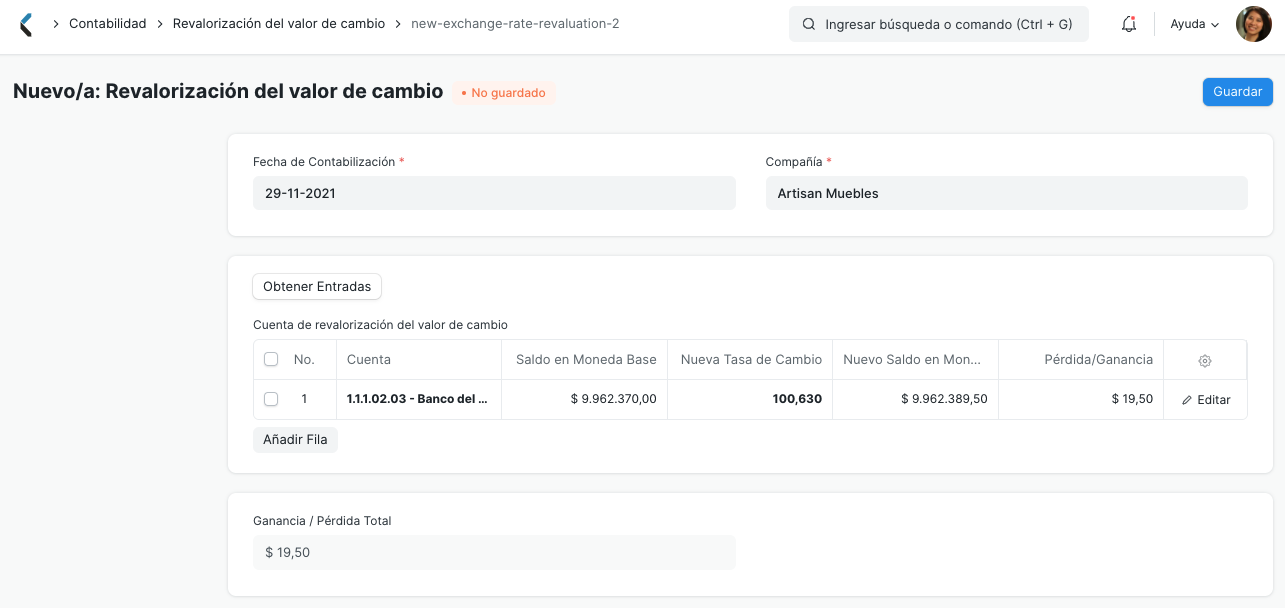Click the edit pencil on row 1
Viewport: 1285px width, 608px height.
point(1188,399)
